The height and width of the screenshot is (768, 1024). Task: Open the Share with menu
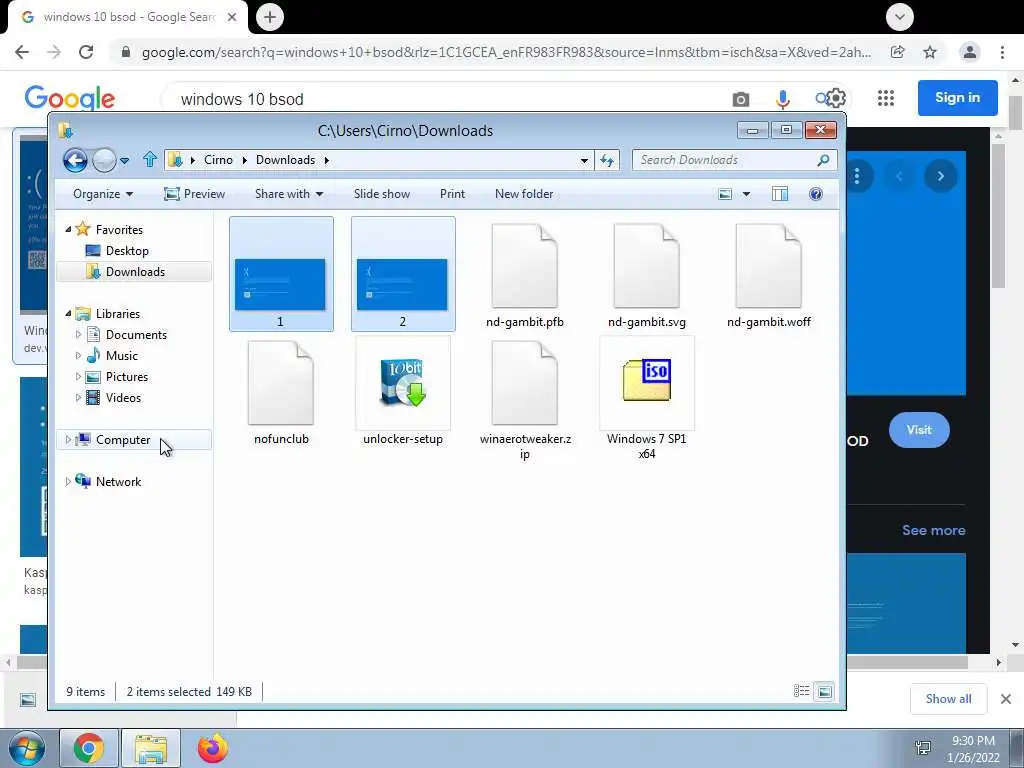[x=289, y=194]
